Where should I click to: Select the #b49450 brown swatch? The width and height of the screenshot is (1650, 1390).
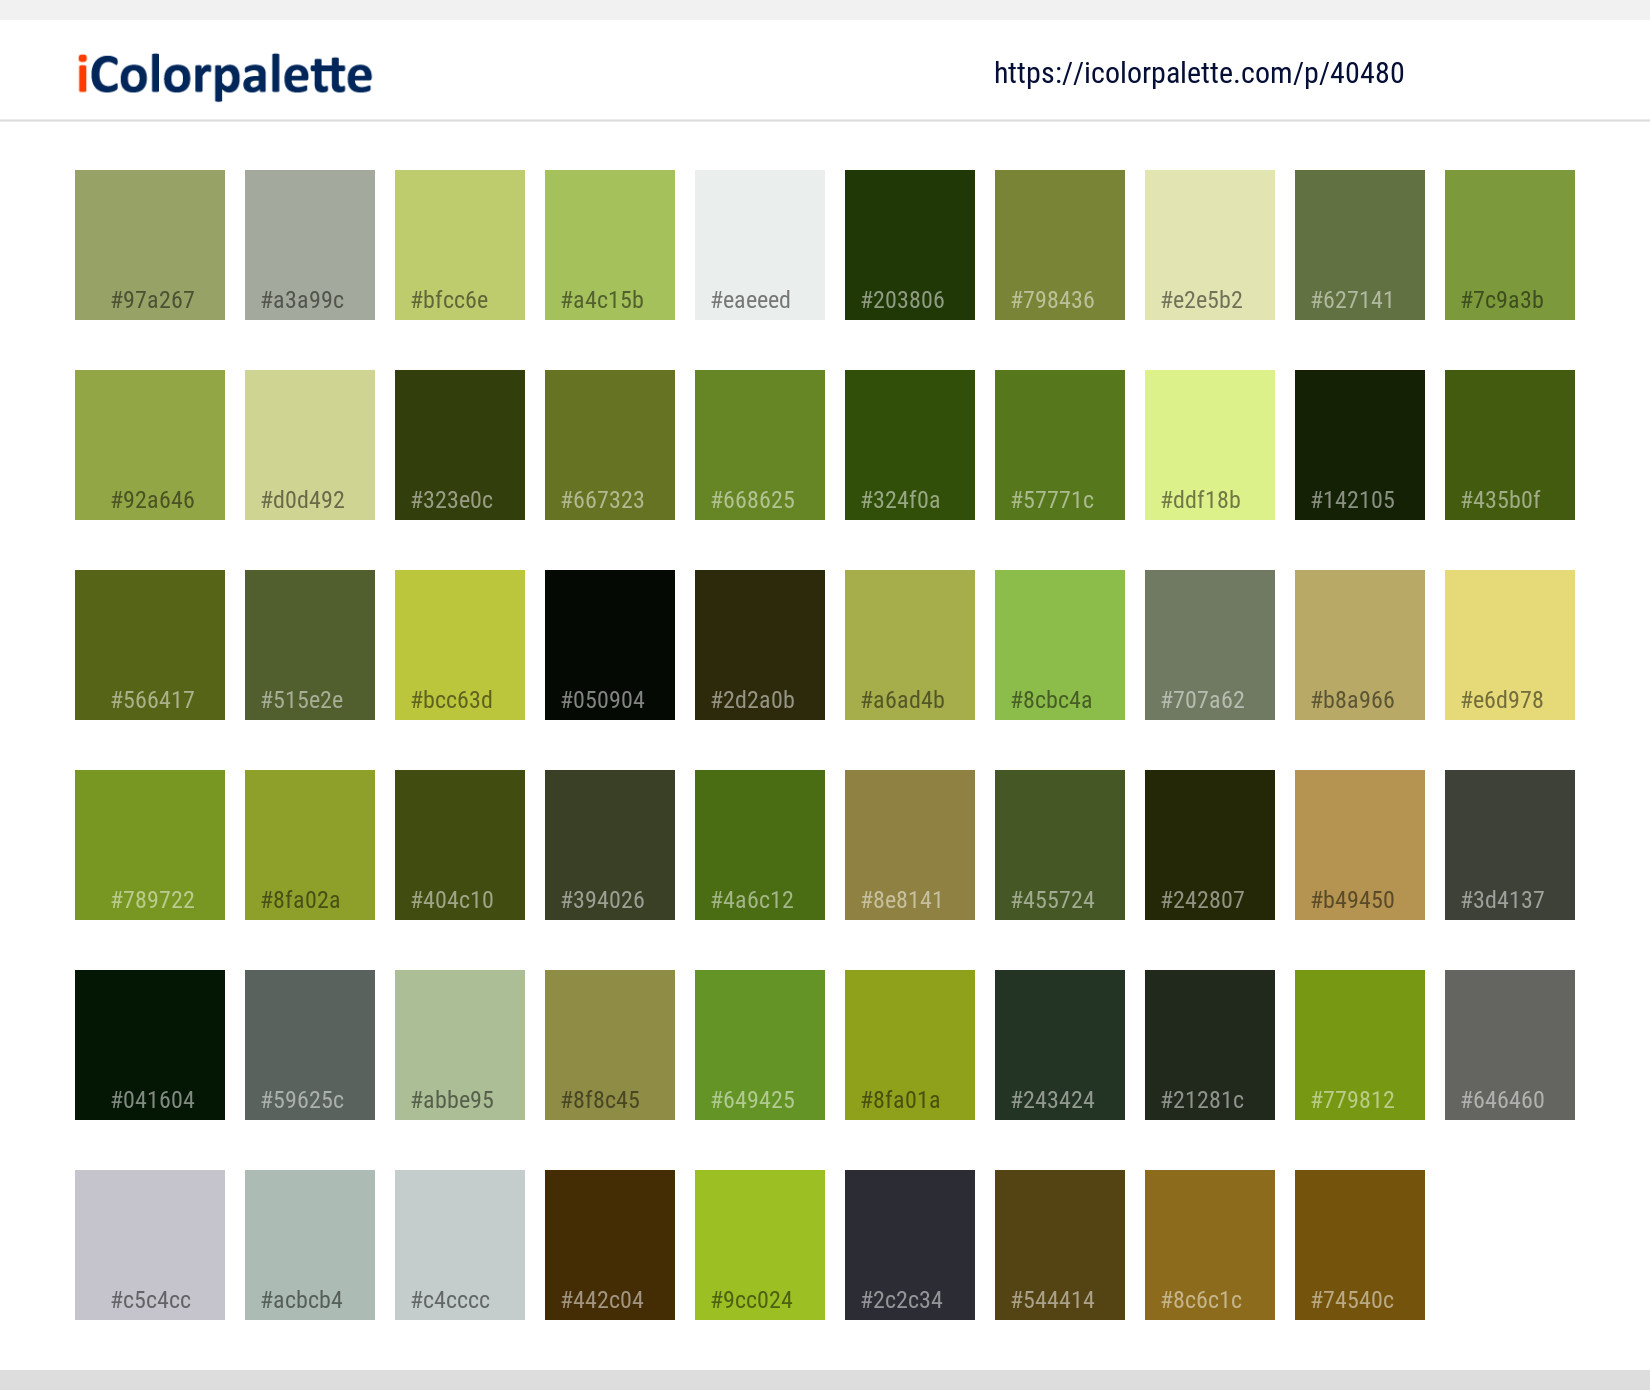tap(1360, 845)
